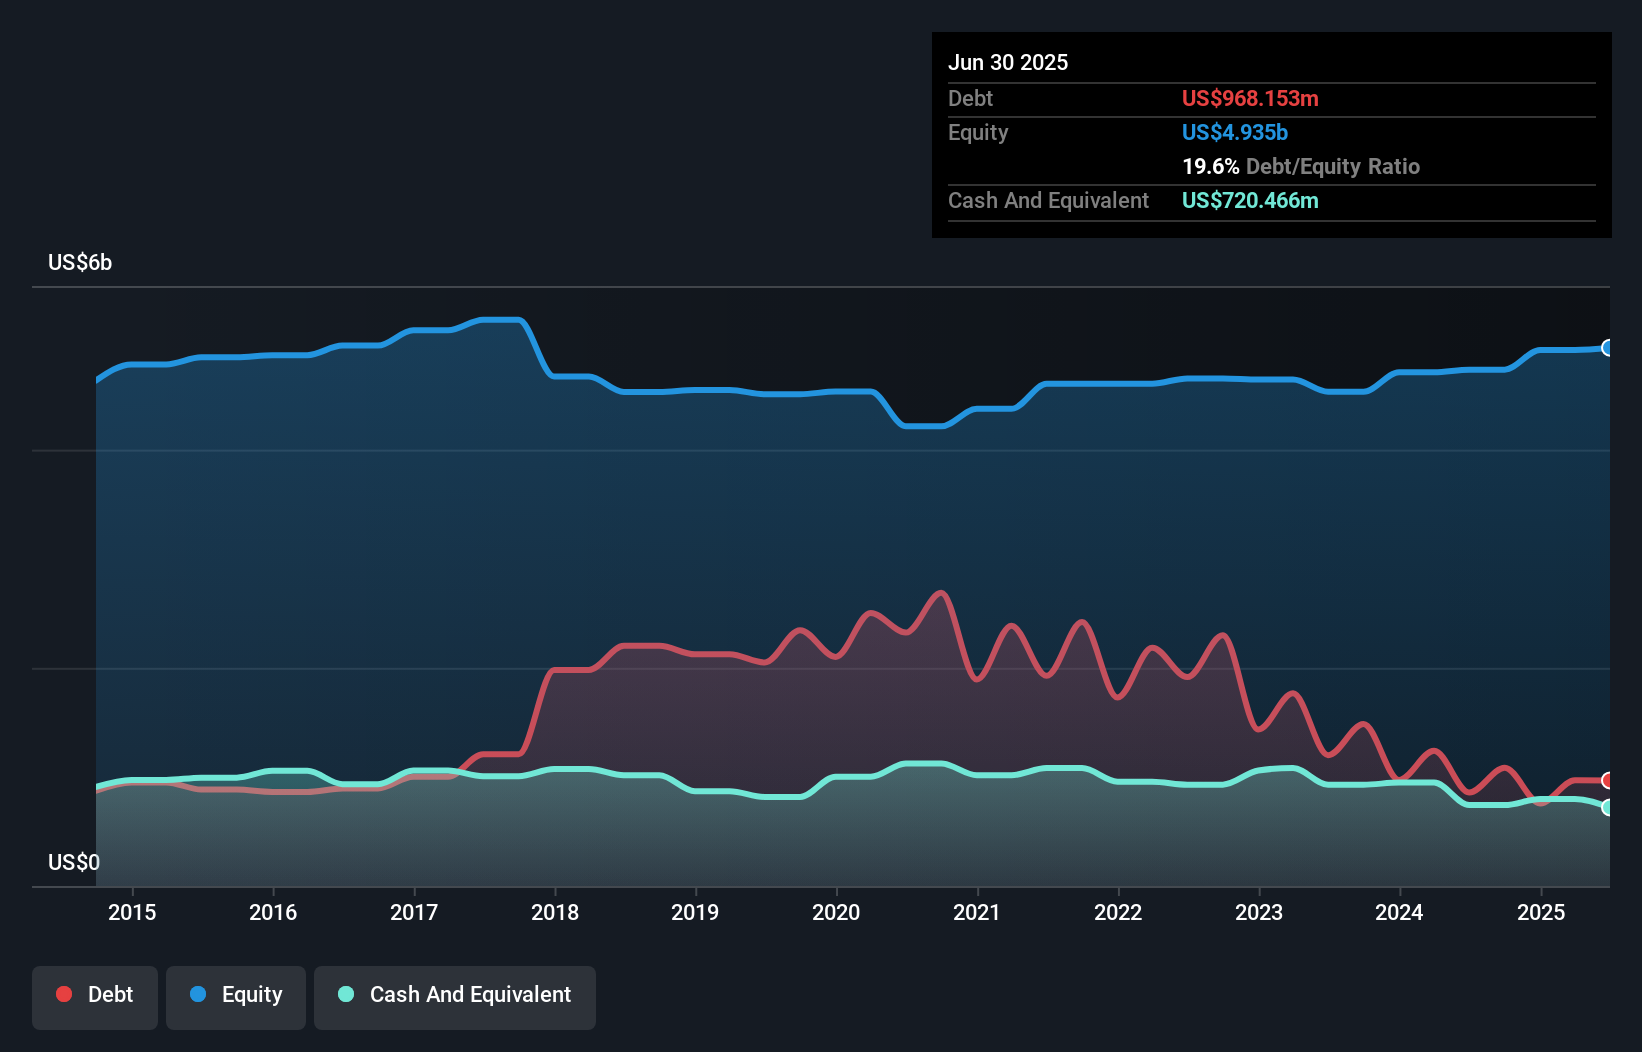
Task: Click the blue Equity endpoint marker
Action: (1608, 348)
